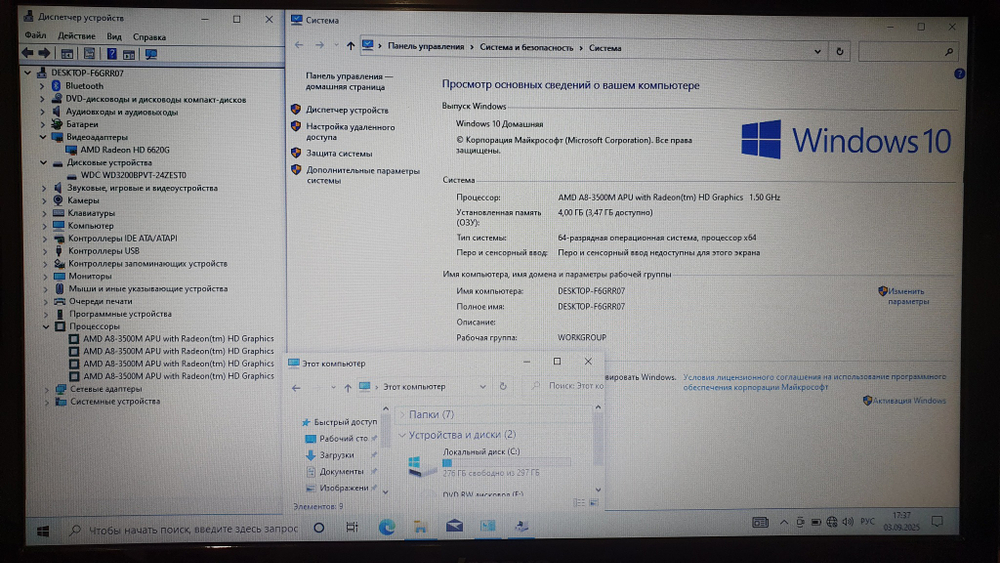Screen dimensions: 1000x563
Task: Click Система и безопасность breadcrumb
Action: point(526,47)
